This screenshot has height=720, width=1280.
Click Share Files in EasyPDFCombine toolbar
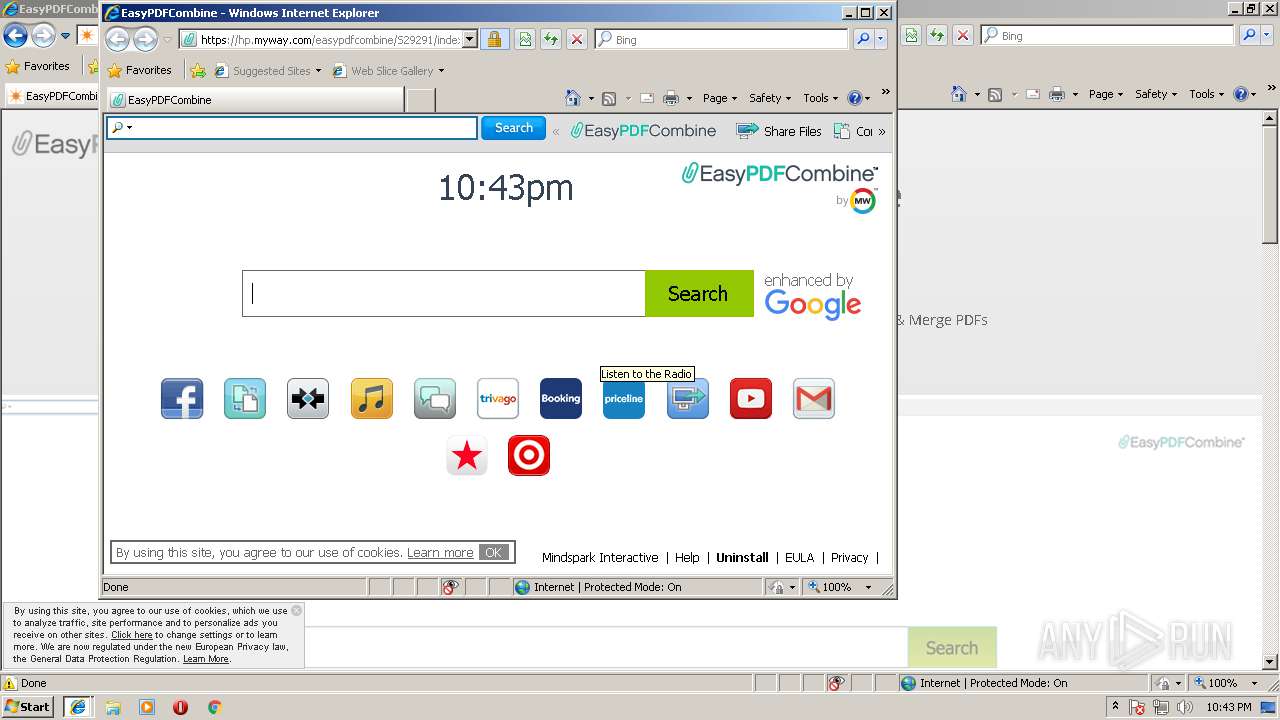click(x=779, y=131)
